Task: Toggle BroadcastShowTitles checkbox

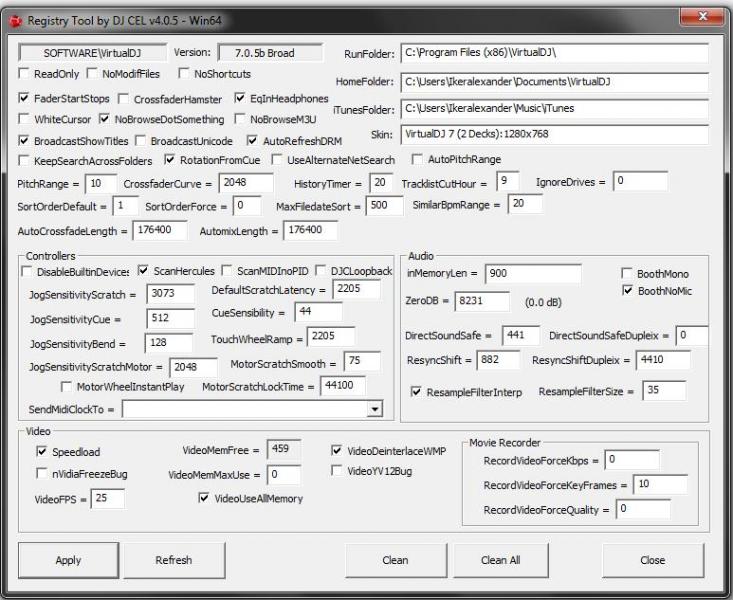Action: tap(23, 140)
